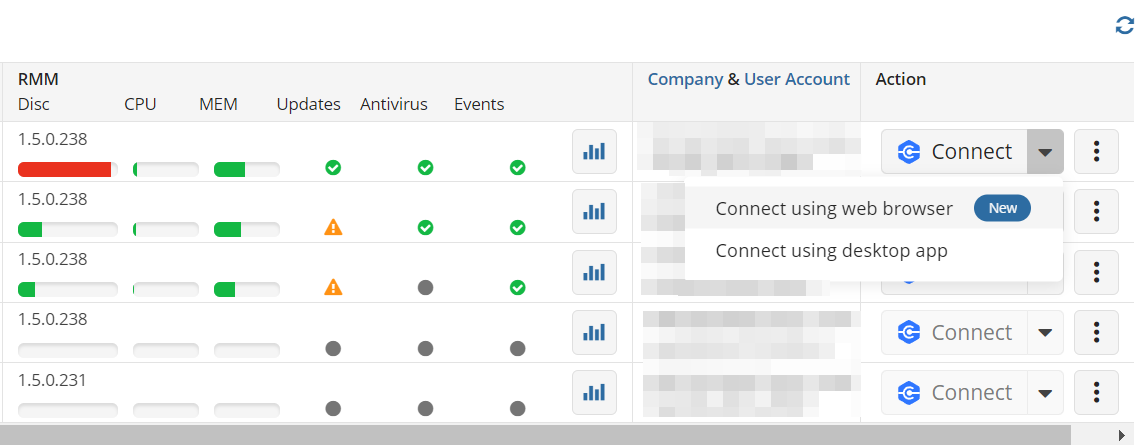Collapse the first row Connect dropdown arrow
Screen dimensions: 1148x445
pos(1045,152)
